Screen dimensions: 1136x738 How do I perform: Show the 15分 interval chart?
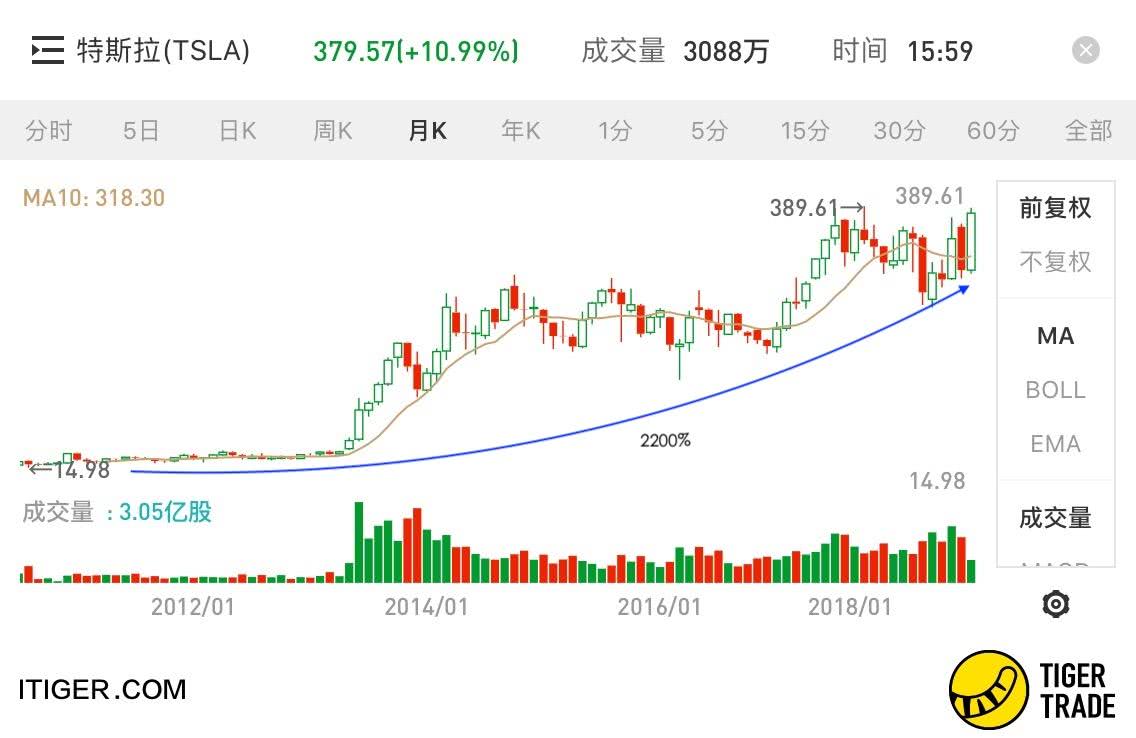805,130
